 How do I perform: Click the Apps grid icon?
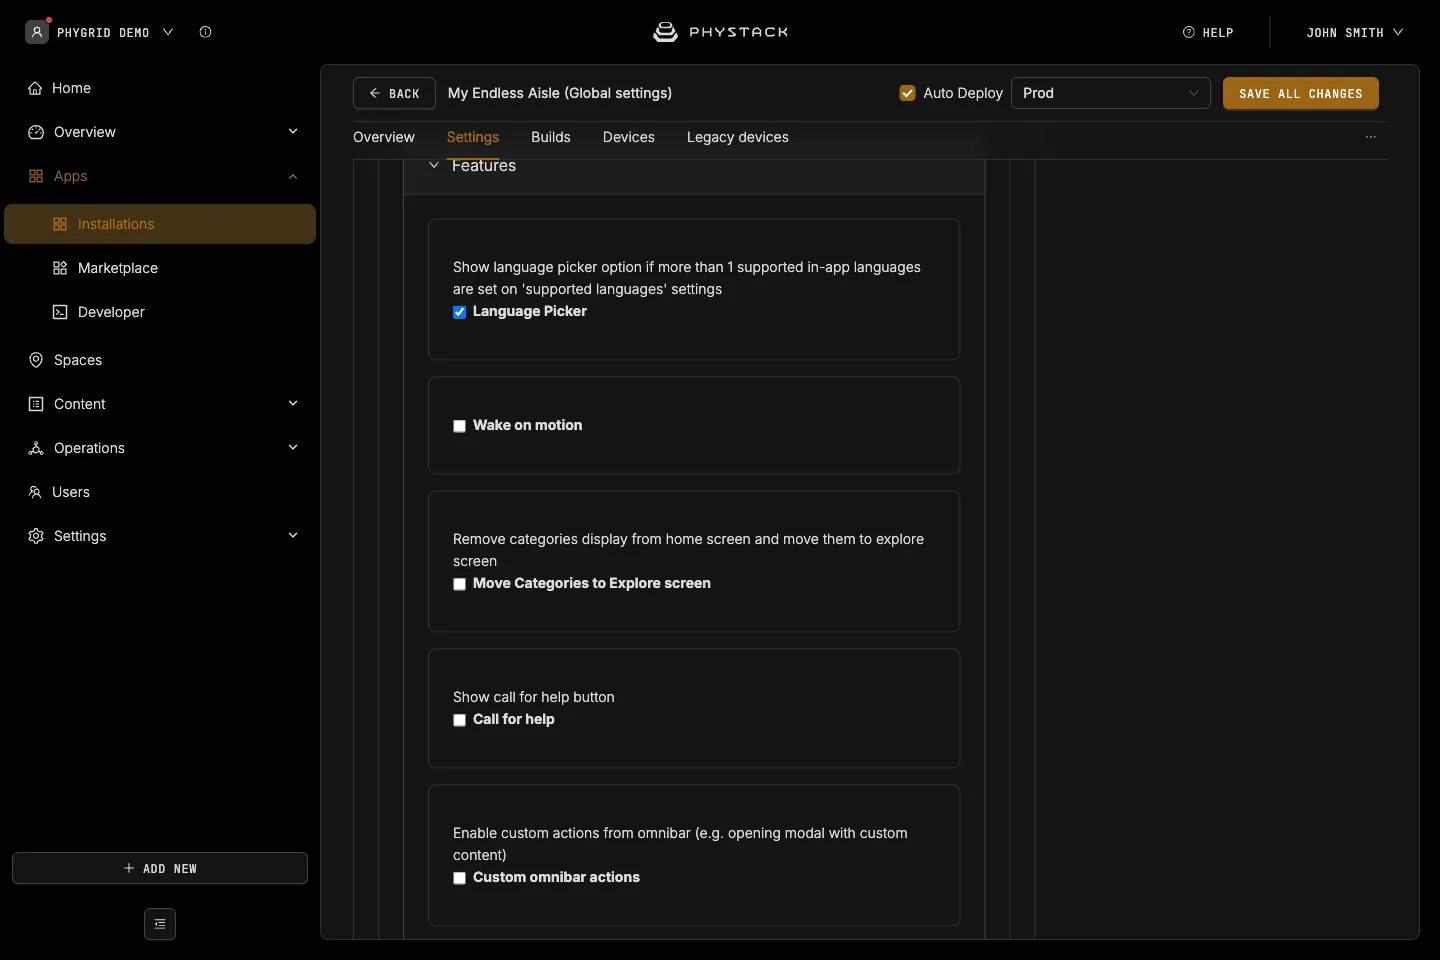tap(36, 176)
